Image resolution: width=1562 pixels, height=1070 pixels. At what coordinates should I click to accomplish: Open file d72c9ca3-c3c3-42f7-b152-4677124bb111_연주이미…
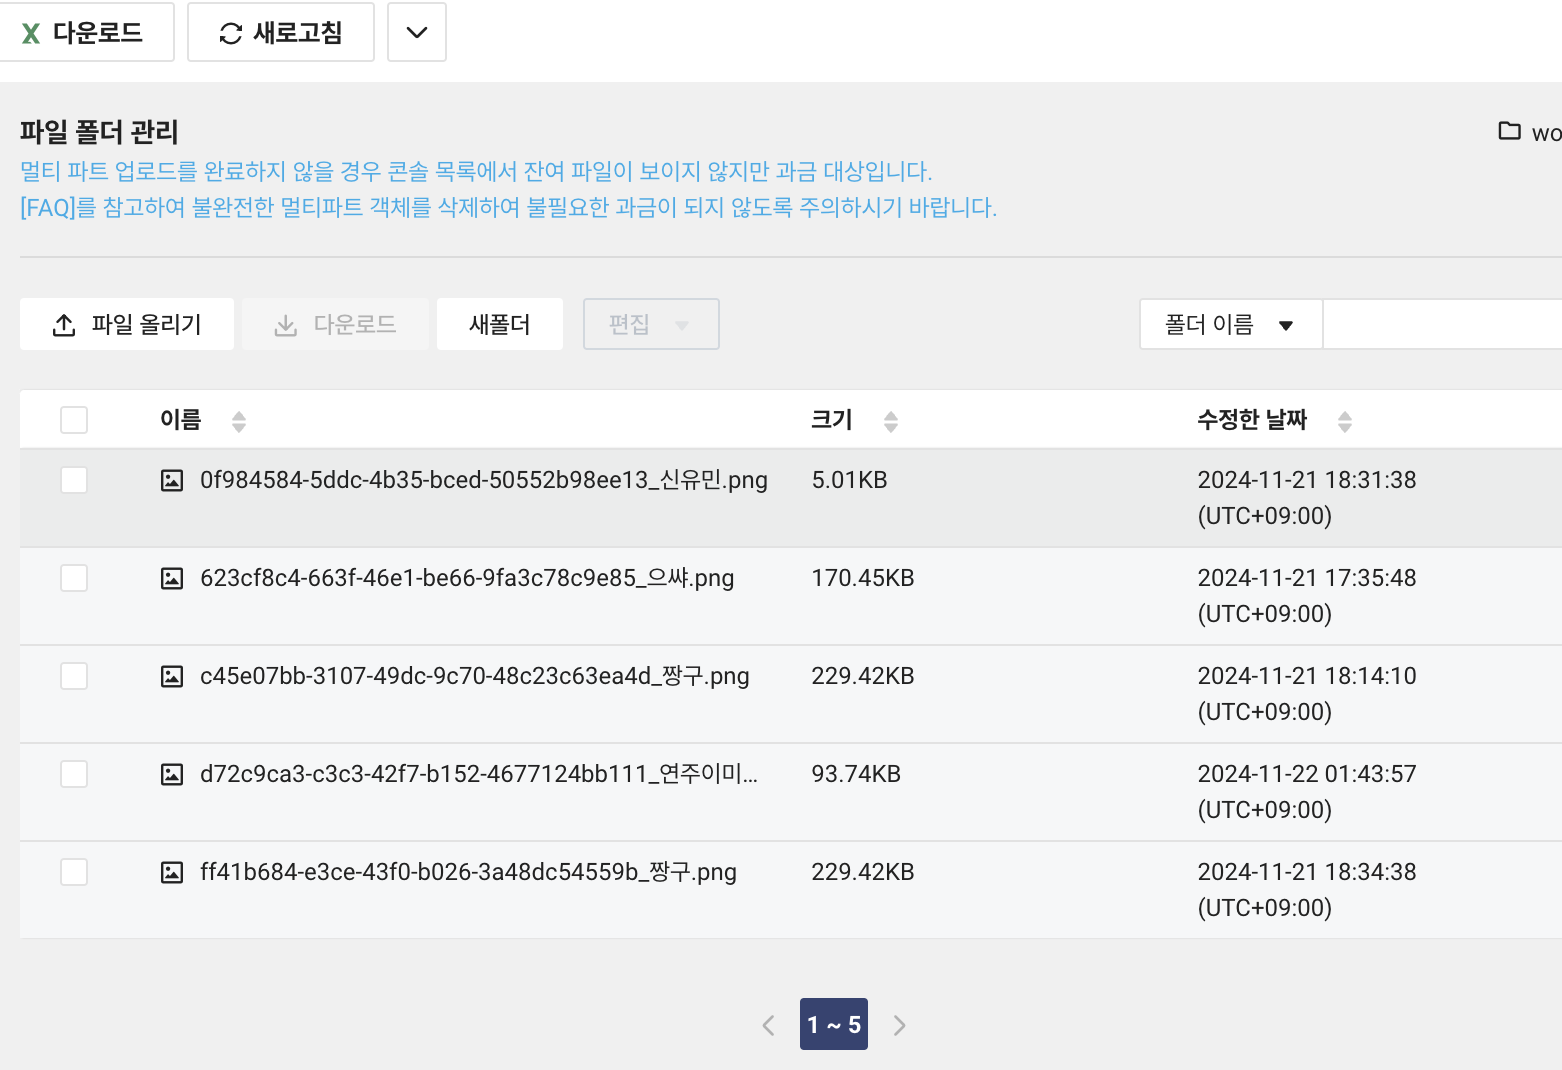(479, 774)
